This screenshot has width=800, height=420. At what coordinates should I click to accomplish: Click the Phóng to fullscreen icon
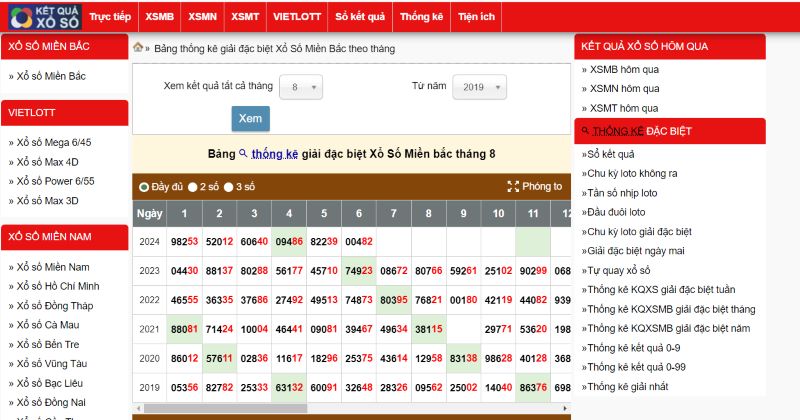click(513, 187)
